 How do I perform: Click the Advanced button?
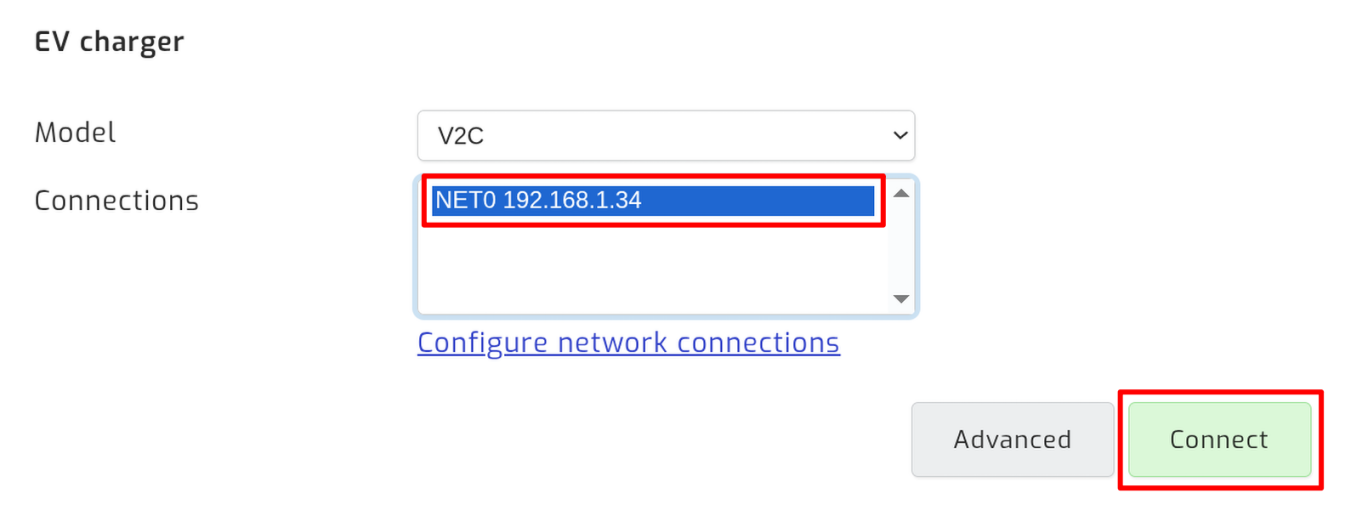pyautogui.click(x=1012, y=440)
